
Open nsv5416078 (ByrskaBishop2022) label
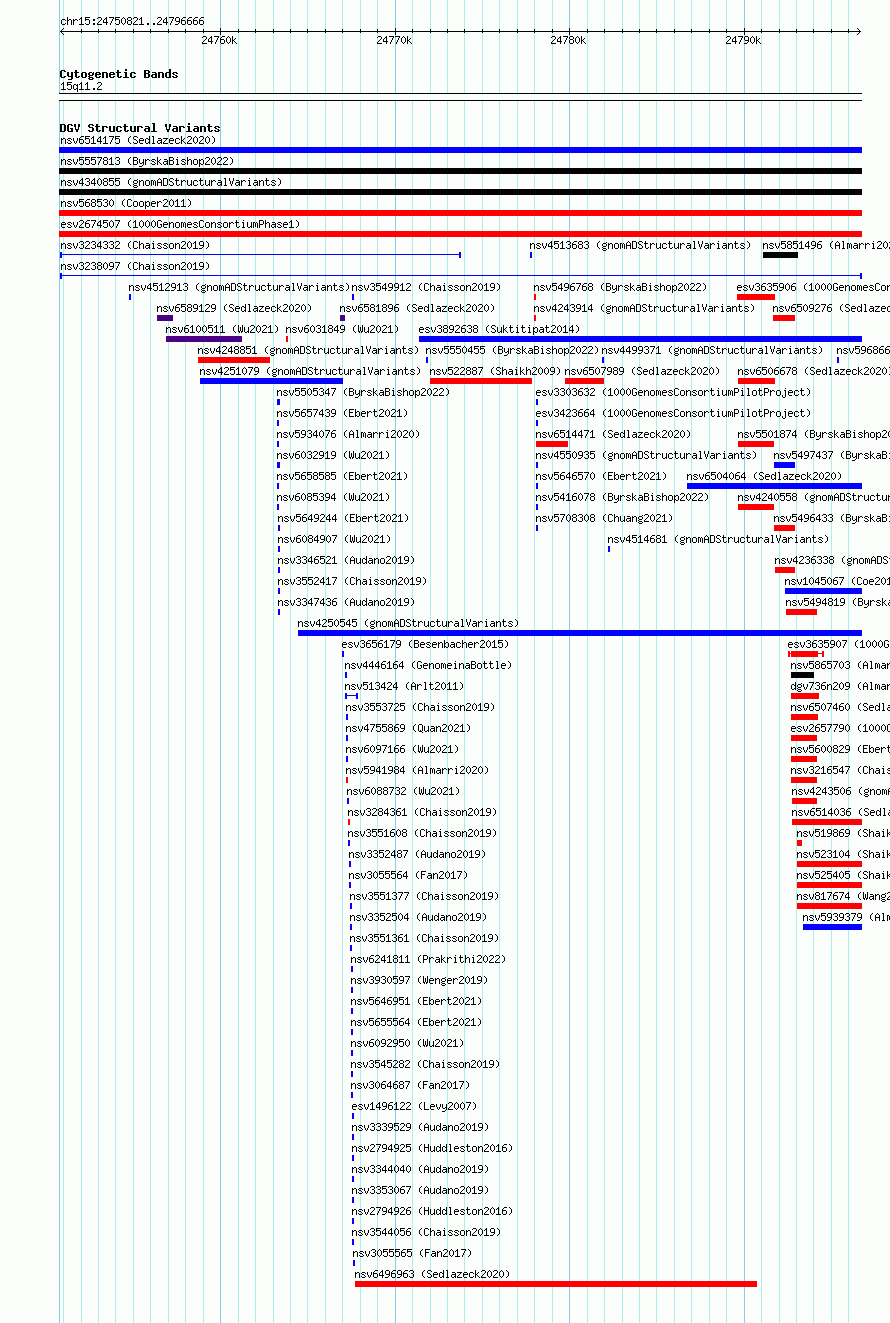point(622,497)
